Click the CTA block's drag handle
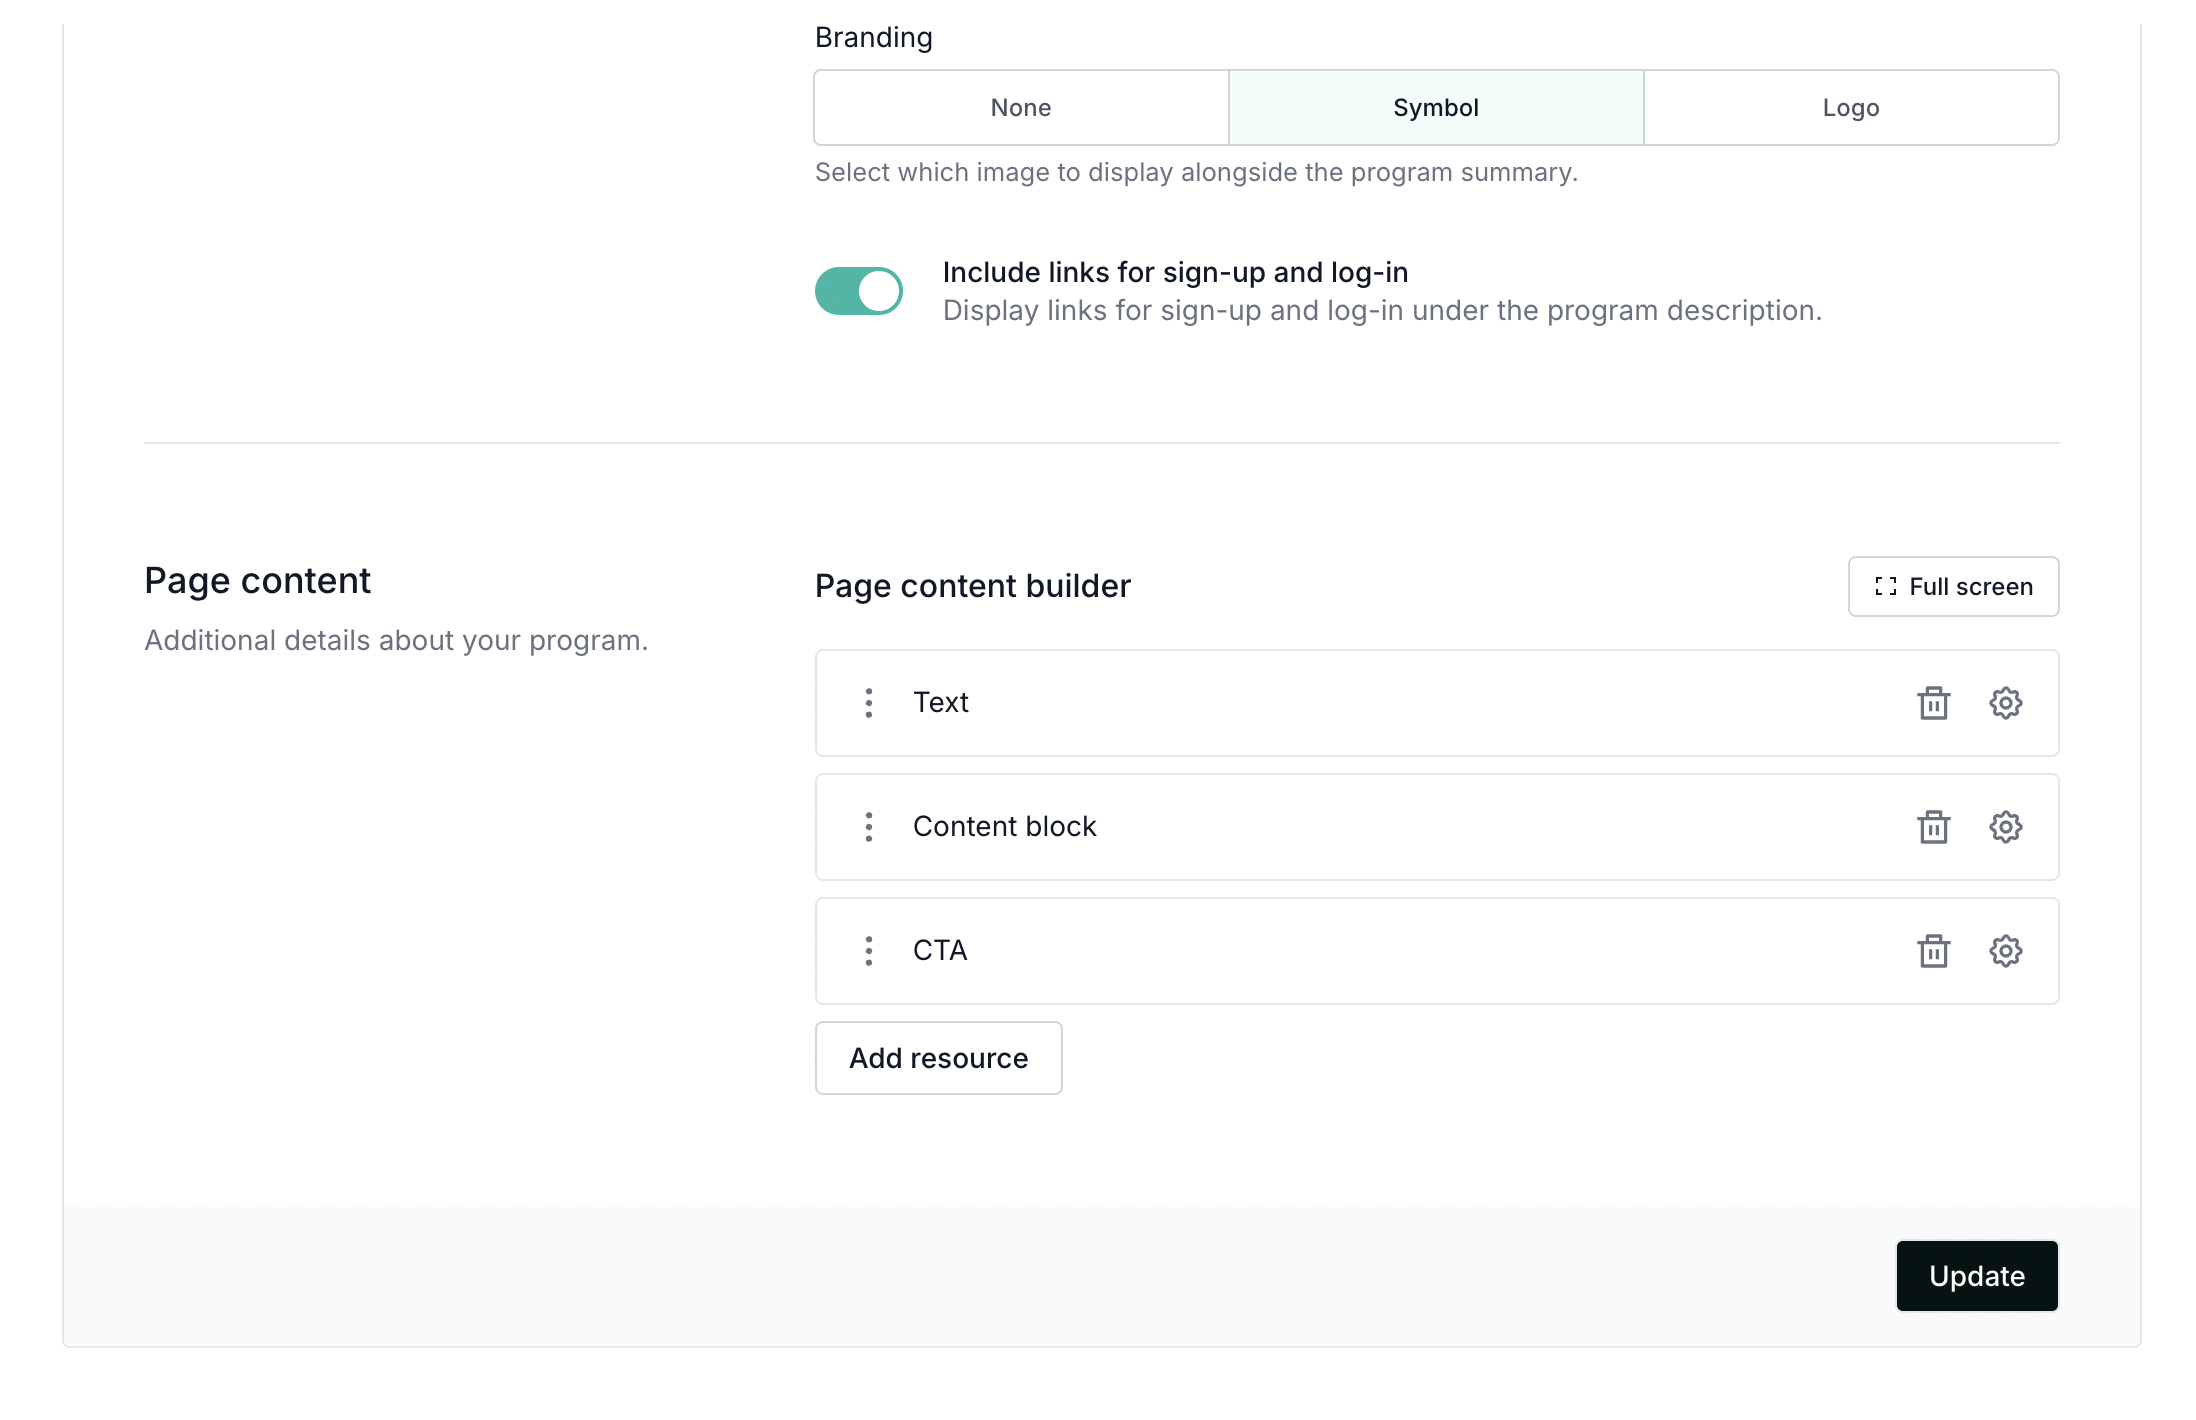This screenshot has width=2196, height=1420. (868, 951)
